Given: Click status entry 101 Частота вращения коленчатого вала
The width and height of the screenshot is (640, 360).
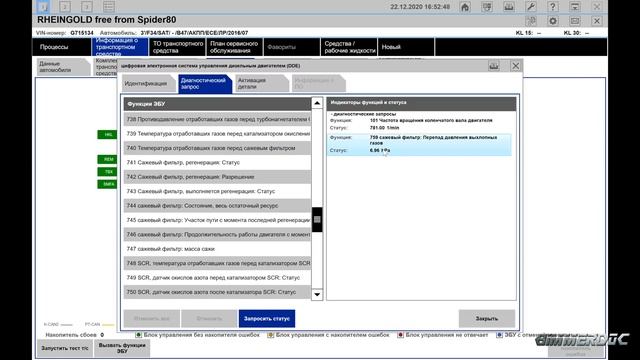Looking at the screenshot, I should (x=419, y=124).
